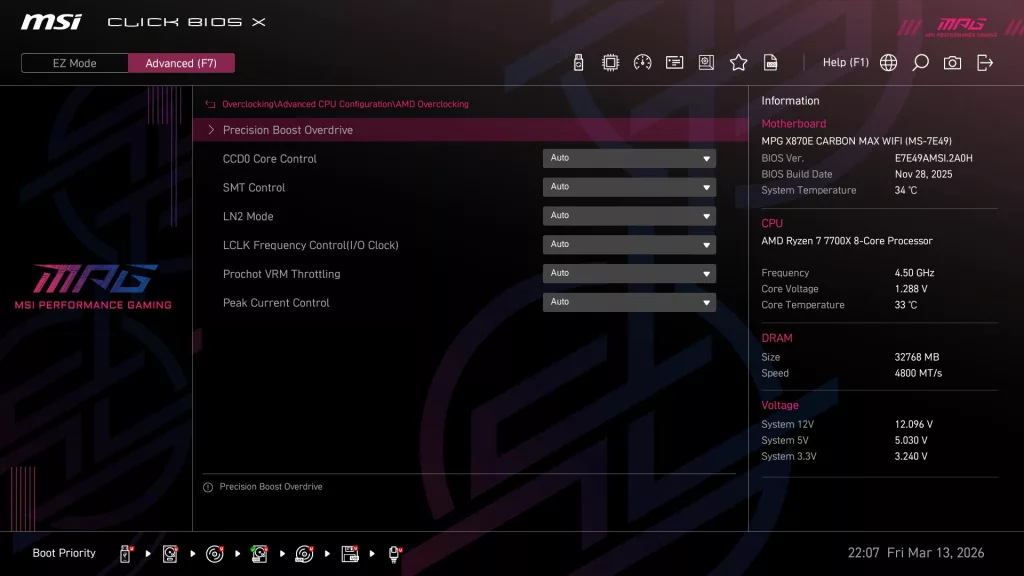
Task: Switch to the EZ Mode tab
Action: 73,63
